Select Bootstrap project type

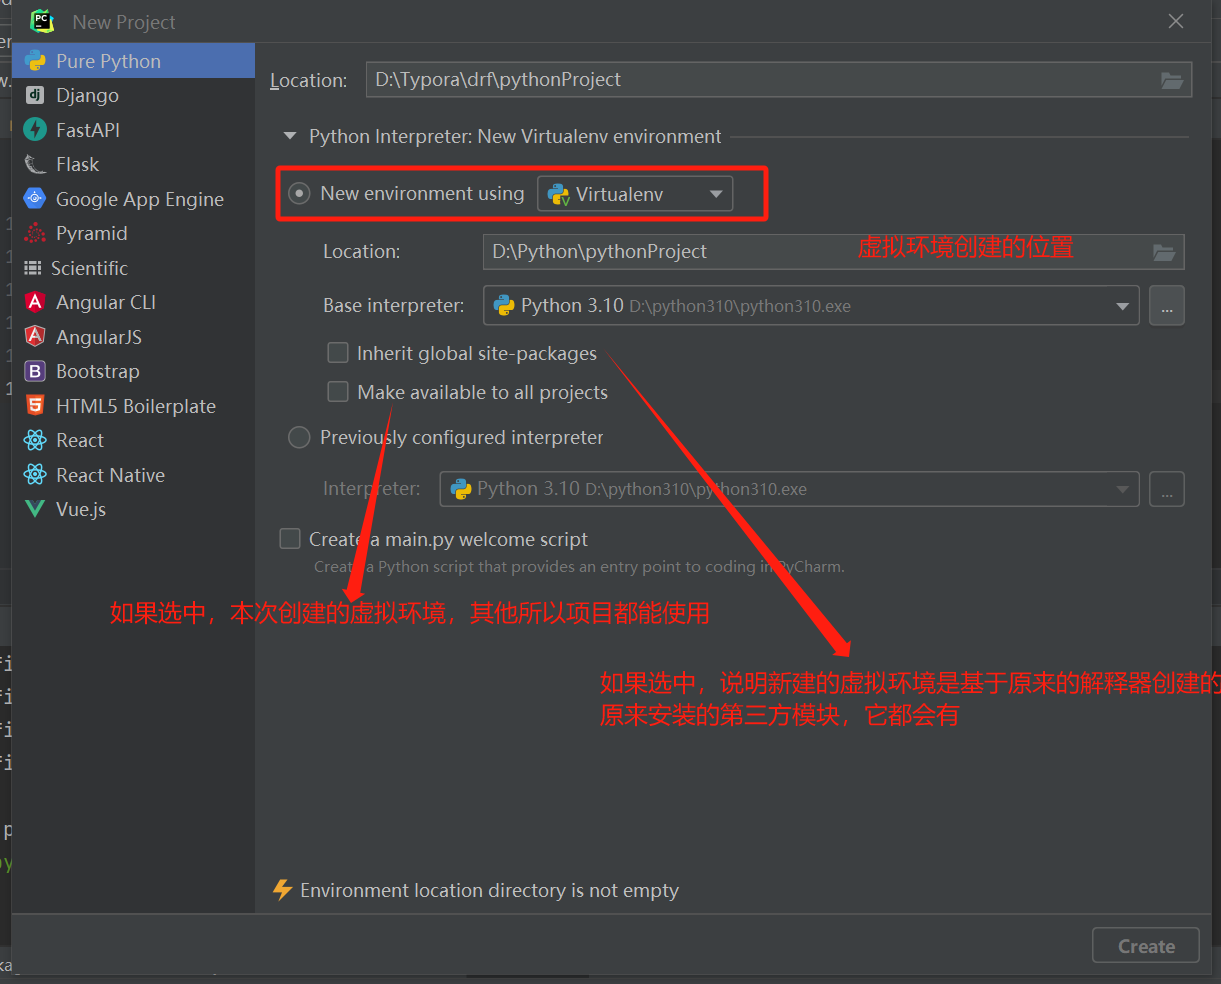point(133,371)
